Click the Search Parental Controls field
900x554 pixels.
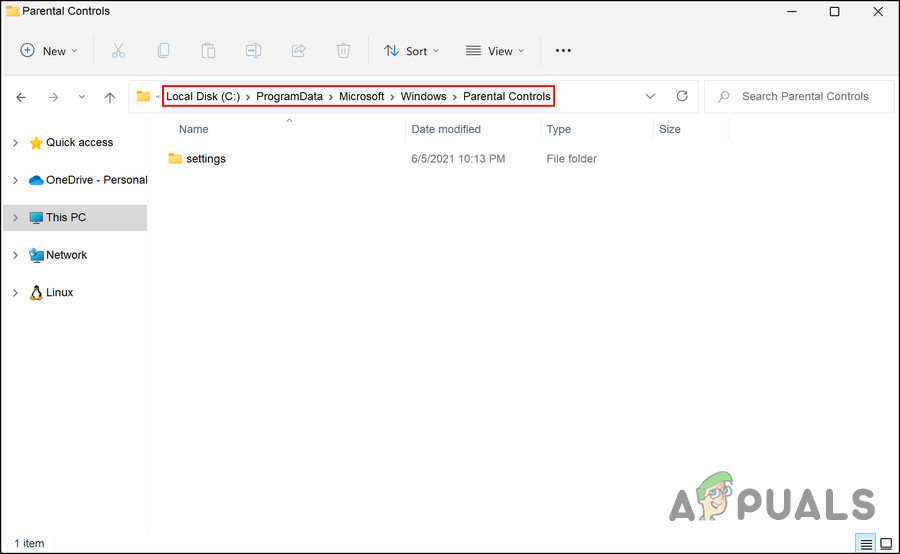(799, 96)
